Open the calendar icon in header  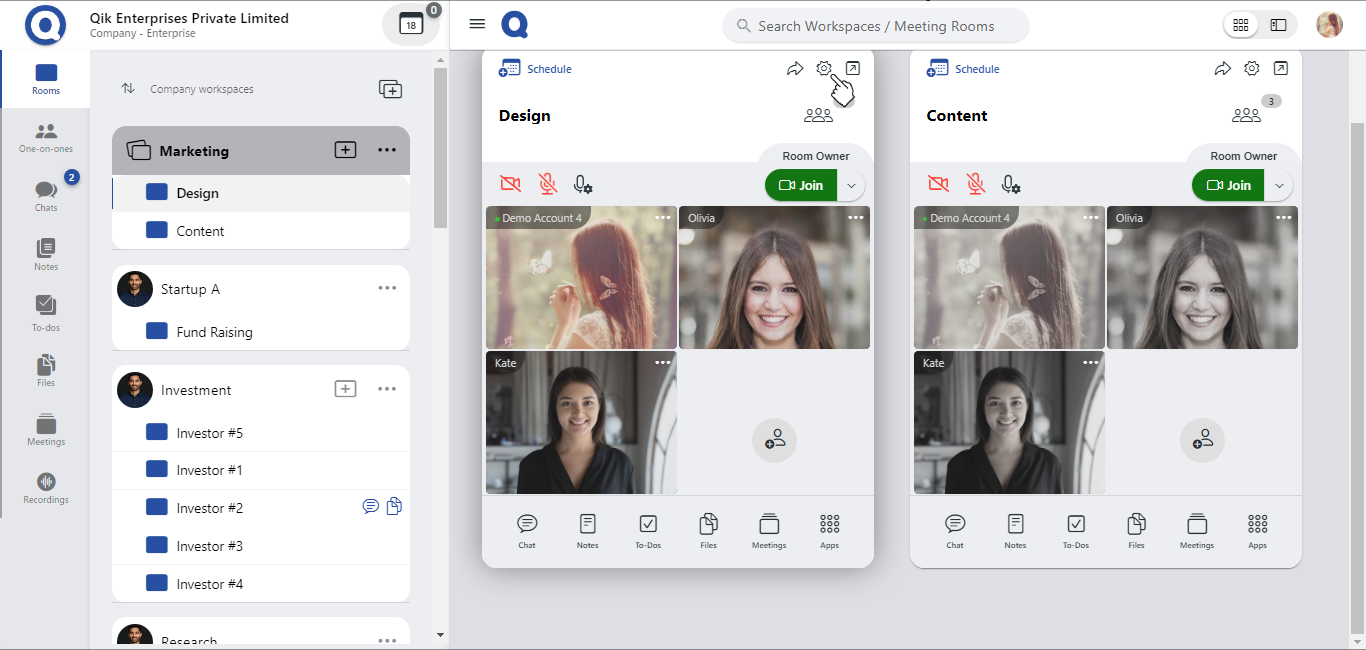(x=411, y=26)
